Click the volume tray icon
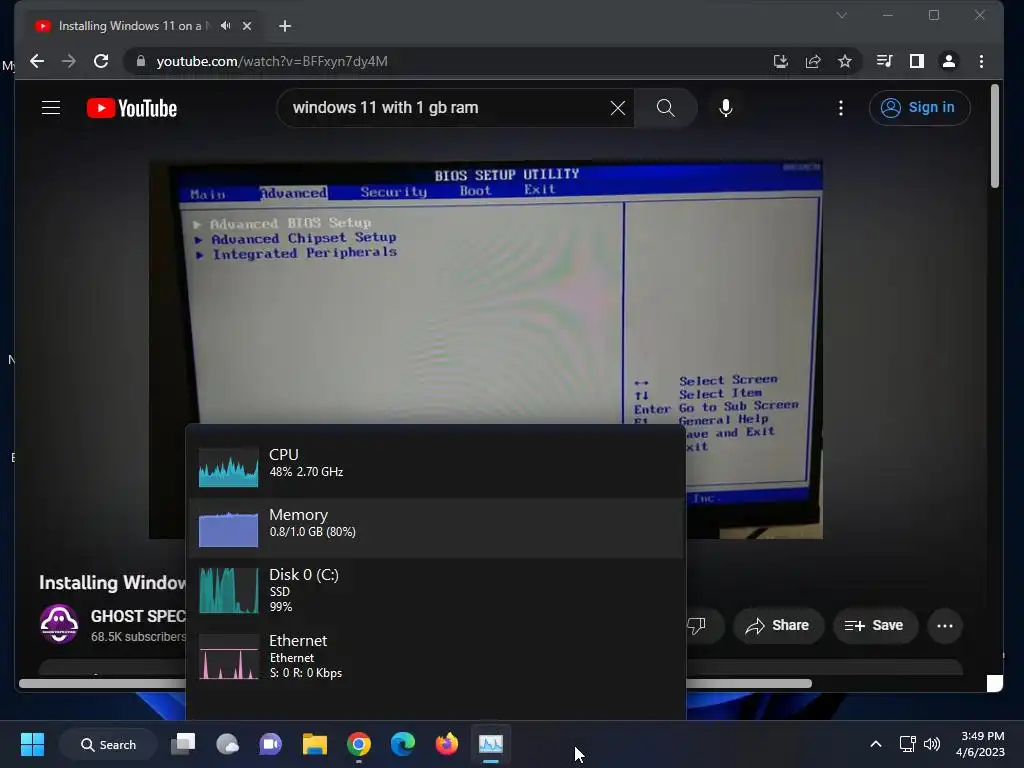The image size is (1024, 768). pyautogui.click(x=932, y=744)
